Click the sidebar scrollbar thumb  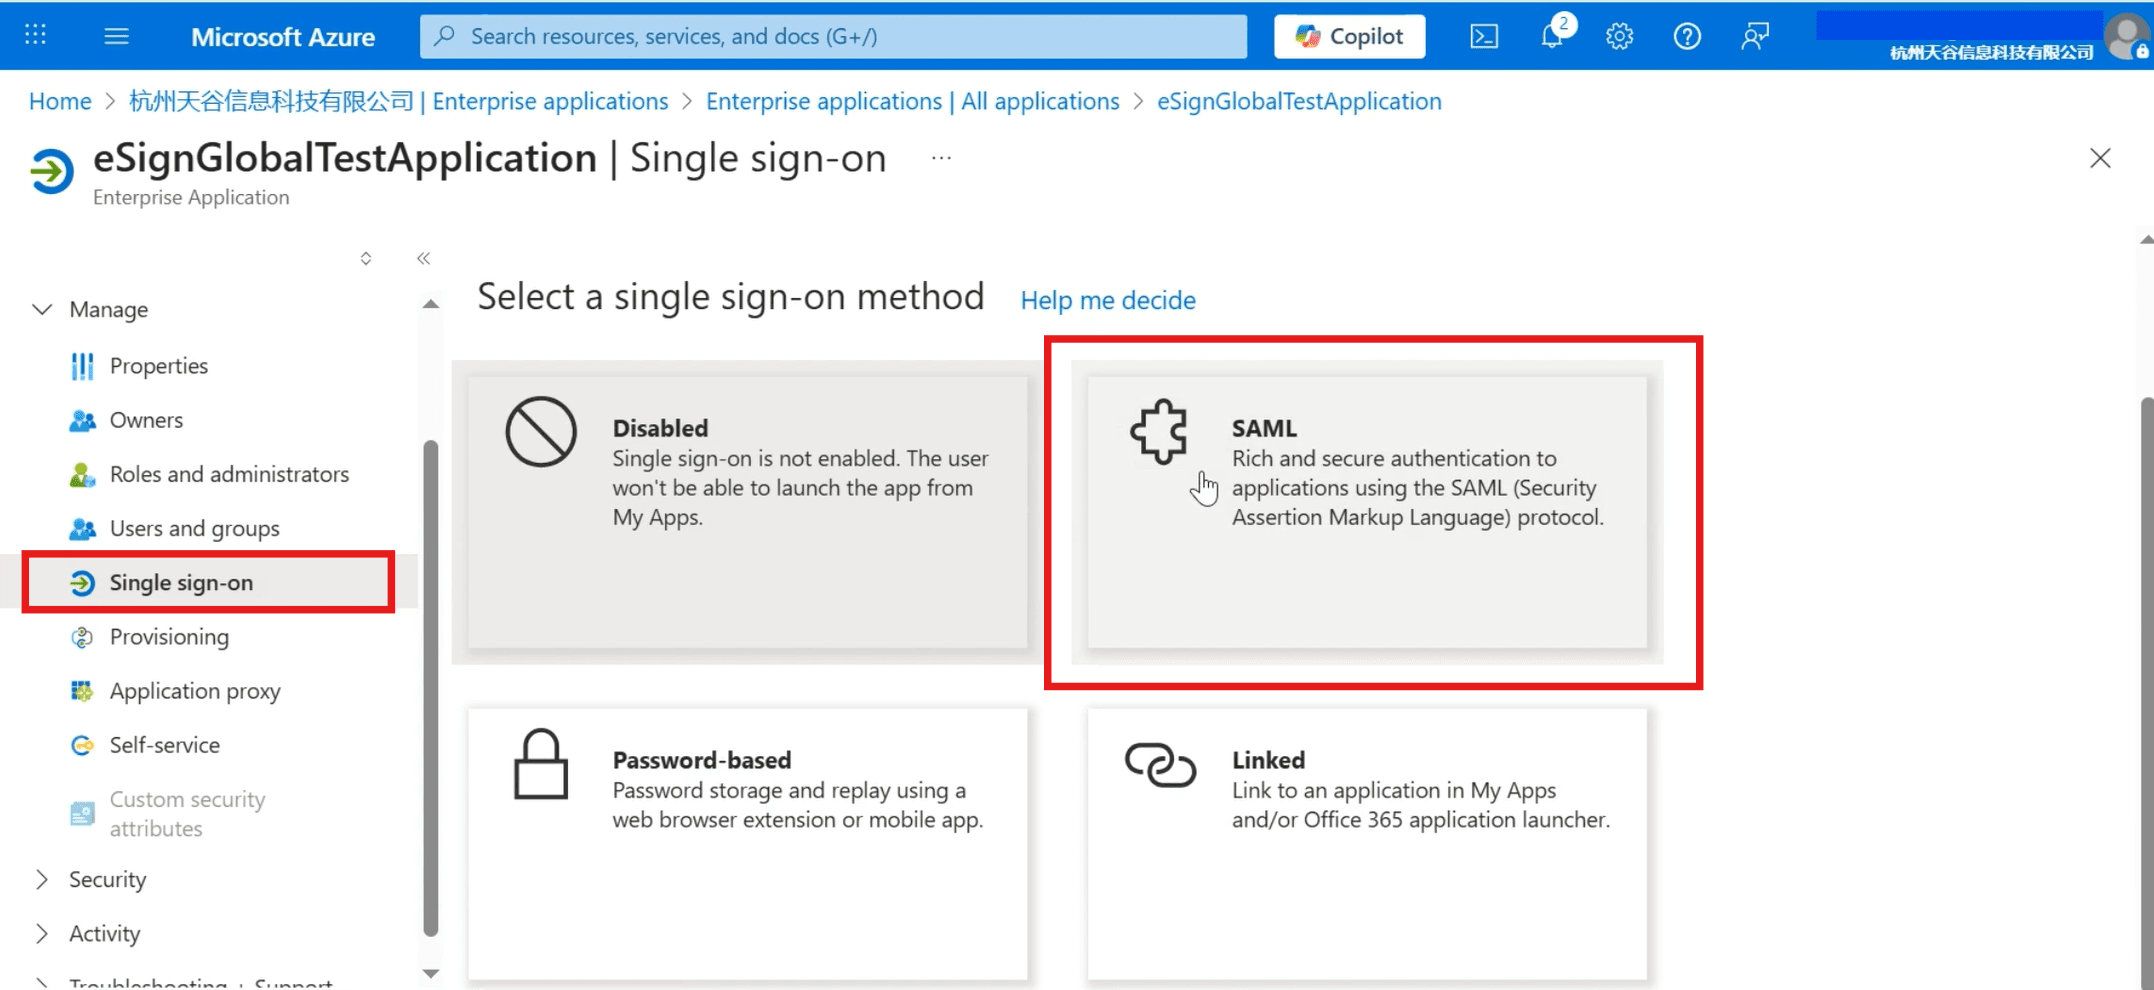point(431,688)
